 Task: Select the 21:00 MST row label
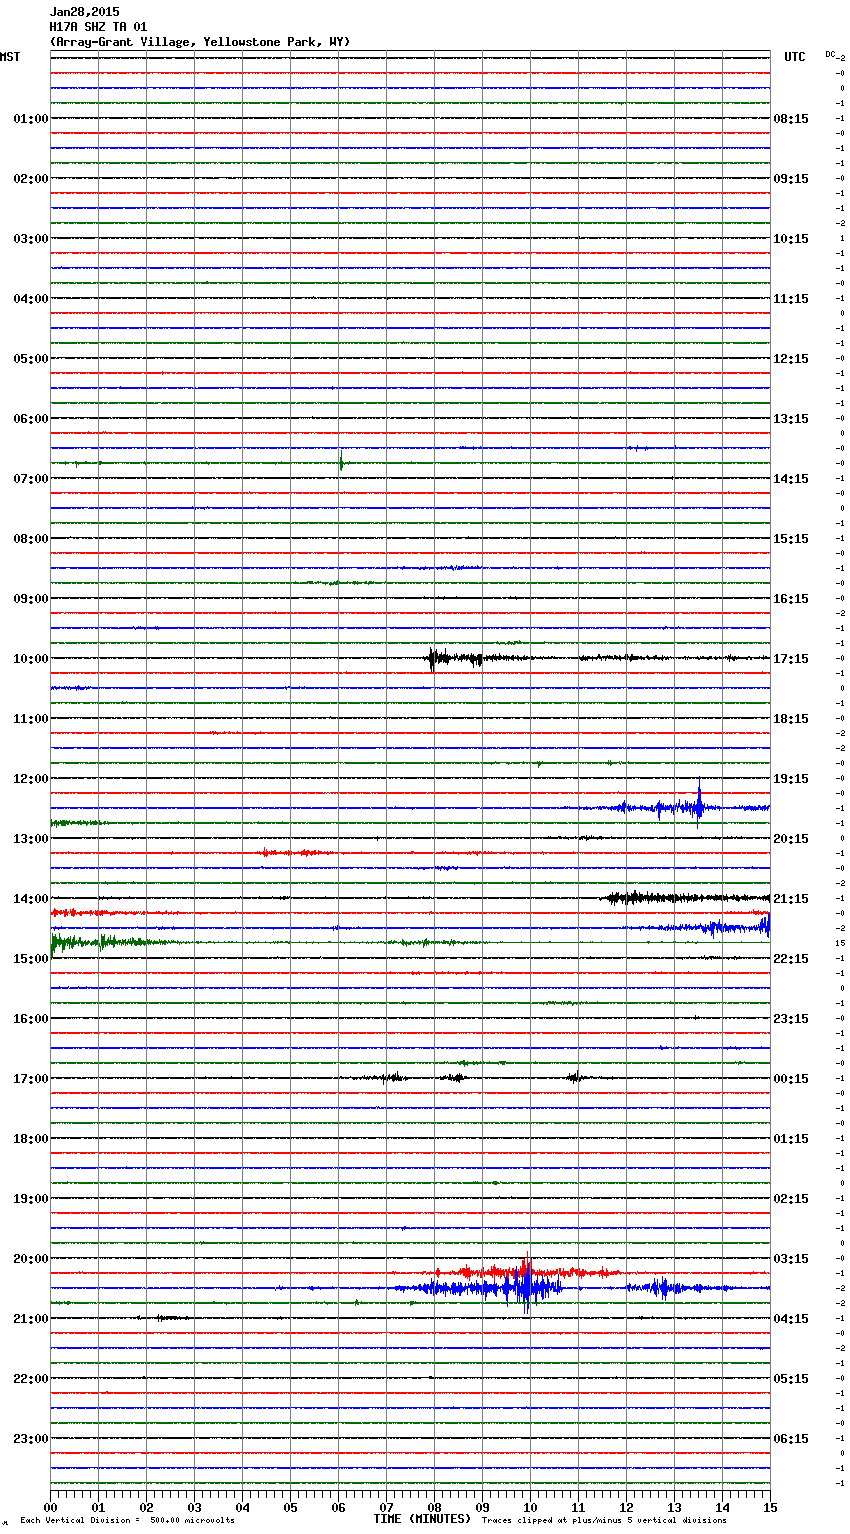coord(31,1319)
